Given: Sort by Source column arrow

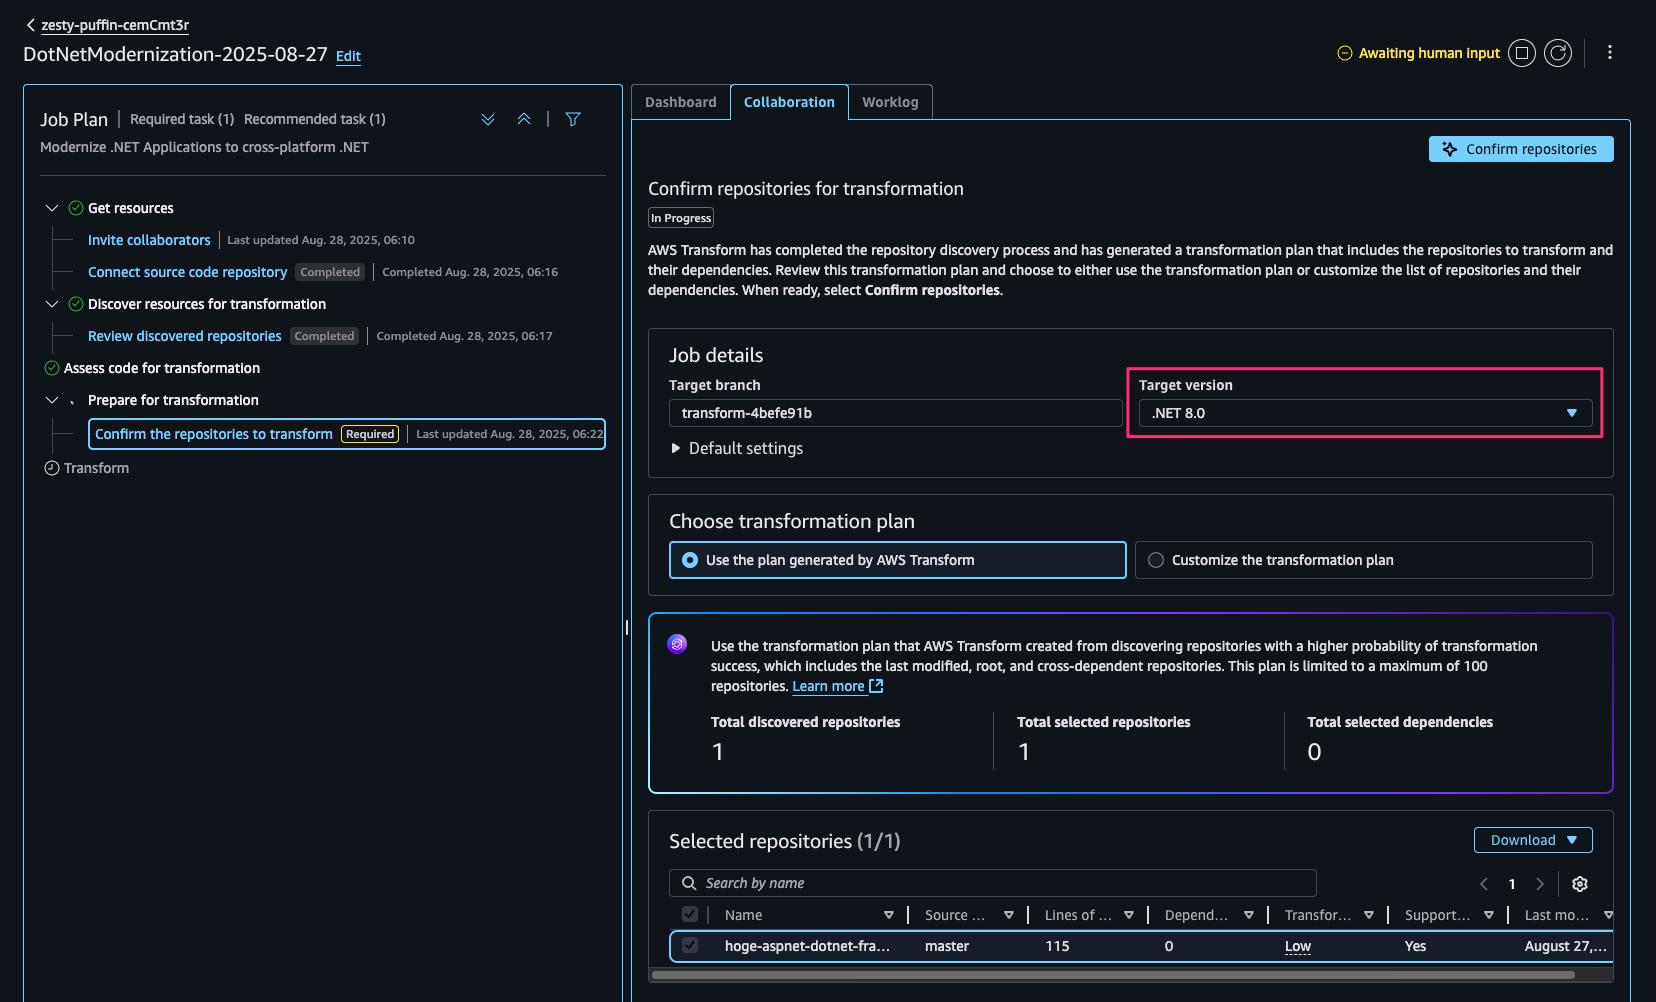Looking at the screenshot, I should 1009,915.
